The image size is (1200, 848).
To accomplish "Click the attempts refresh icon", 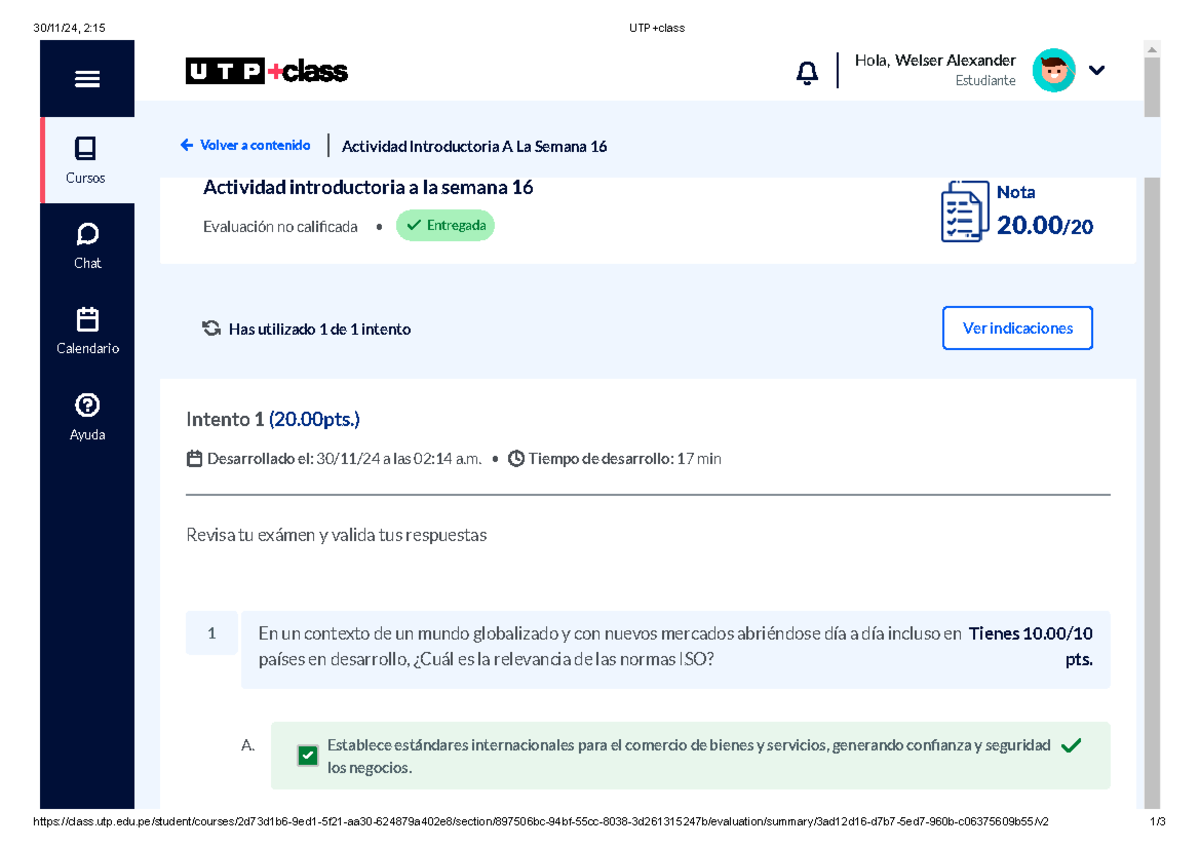I will (211, 327).
